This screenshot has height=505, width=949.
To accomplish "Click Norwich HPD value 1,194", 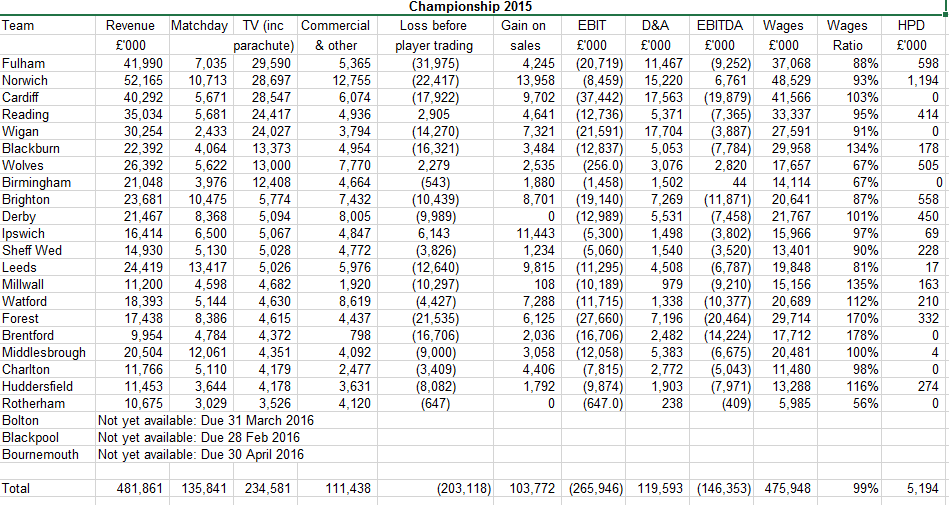I will coord(924,81).
